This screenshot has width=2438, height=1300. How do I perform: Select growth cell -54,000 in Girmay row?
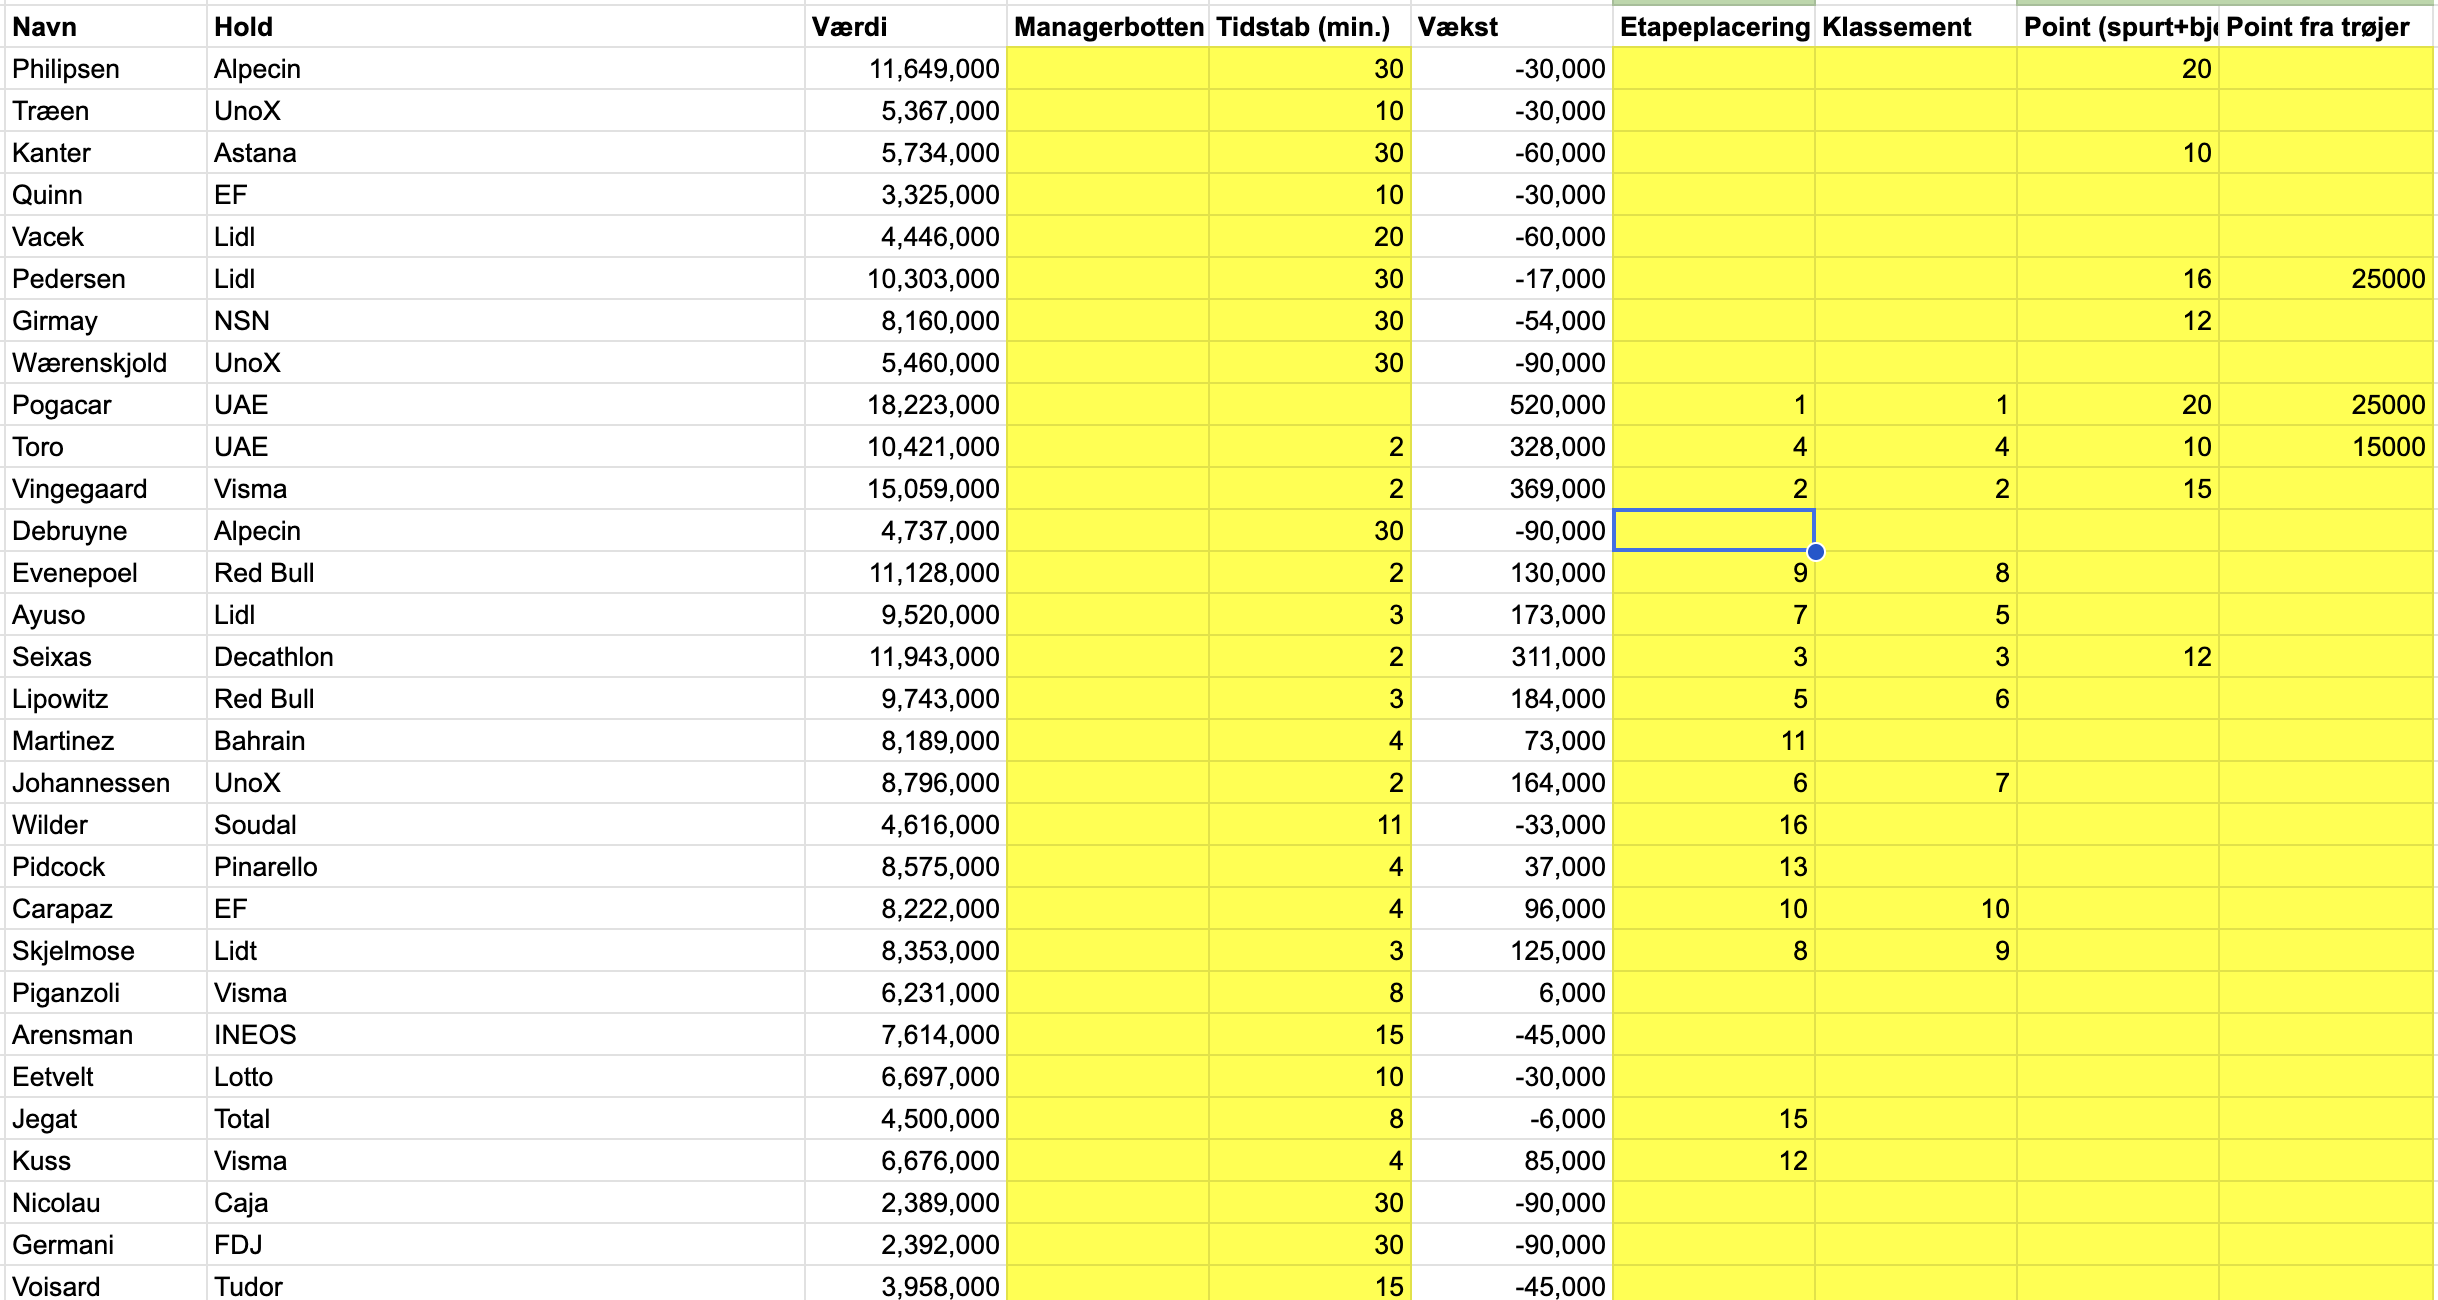(x=1512, y=321)
